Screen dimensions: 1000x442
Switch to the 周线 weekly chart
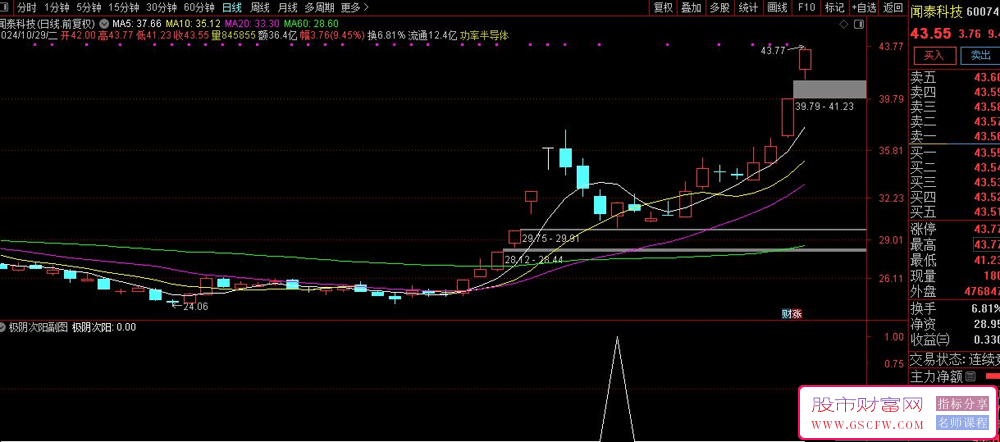pos(260,8)
